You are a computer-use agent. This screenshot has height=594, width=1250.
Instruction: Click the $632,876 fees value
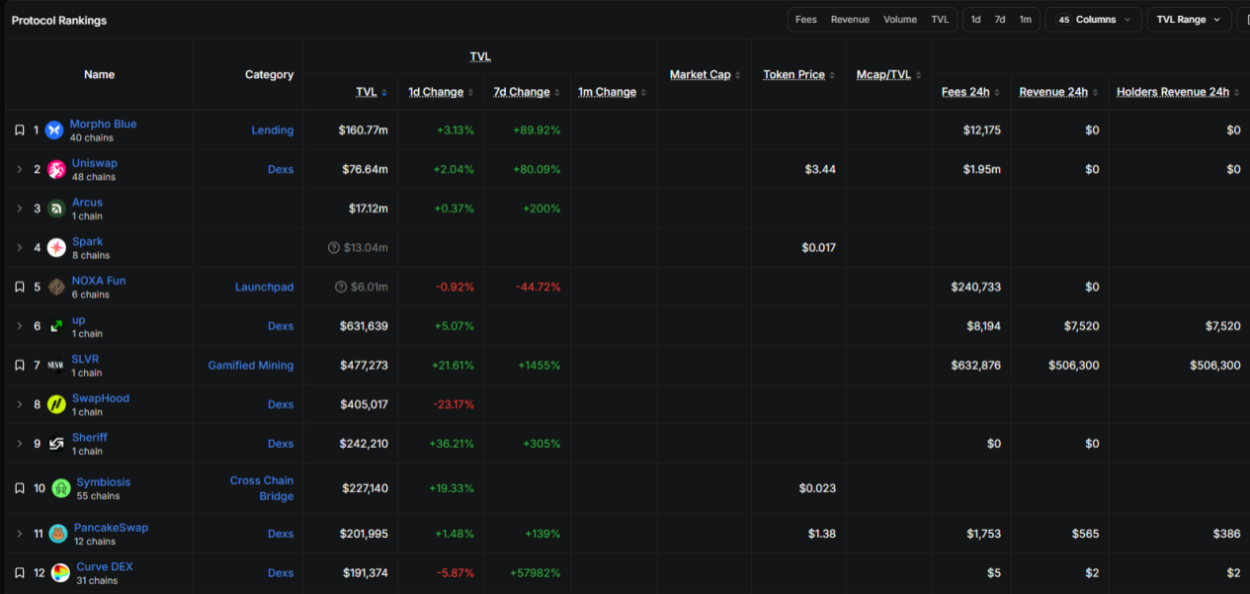[x=976, y=365]
